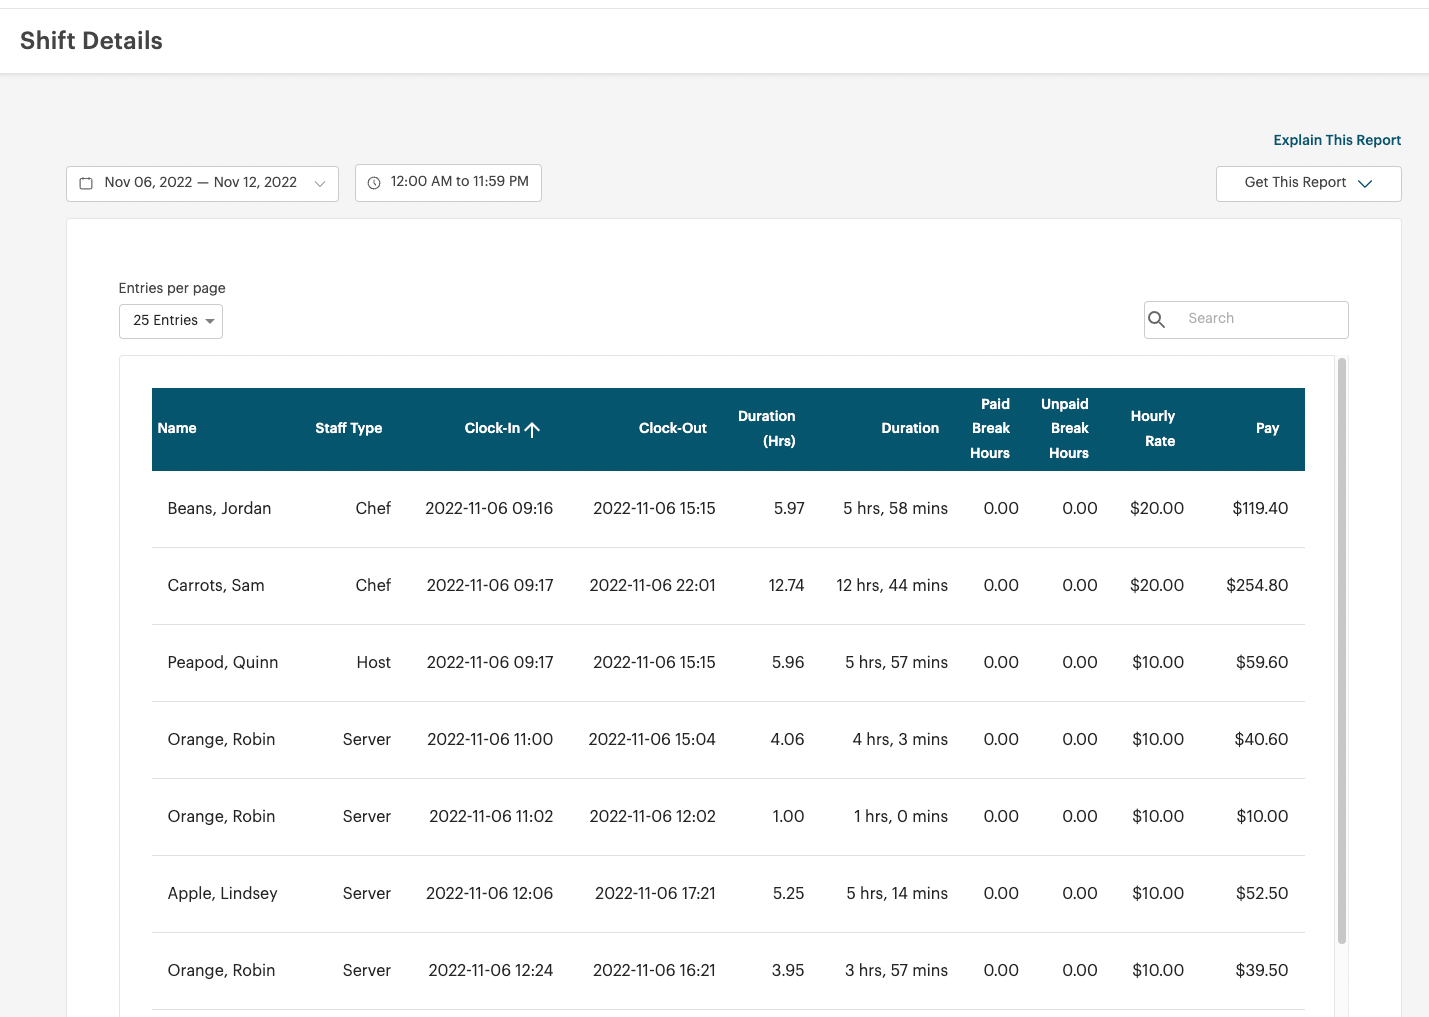Click the Explain This Report link
The width and height of the screenshot is (1429, 1017).
(1337, 140)
